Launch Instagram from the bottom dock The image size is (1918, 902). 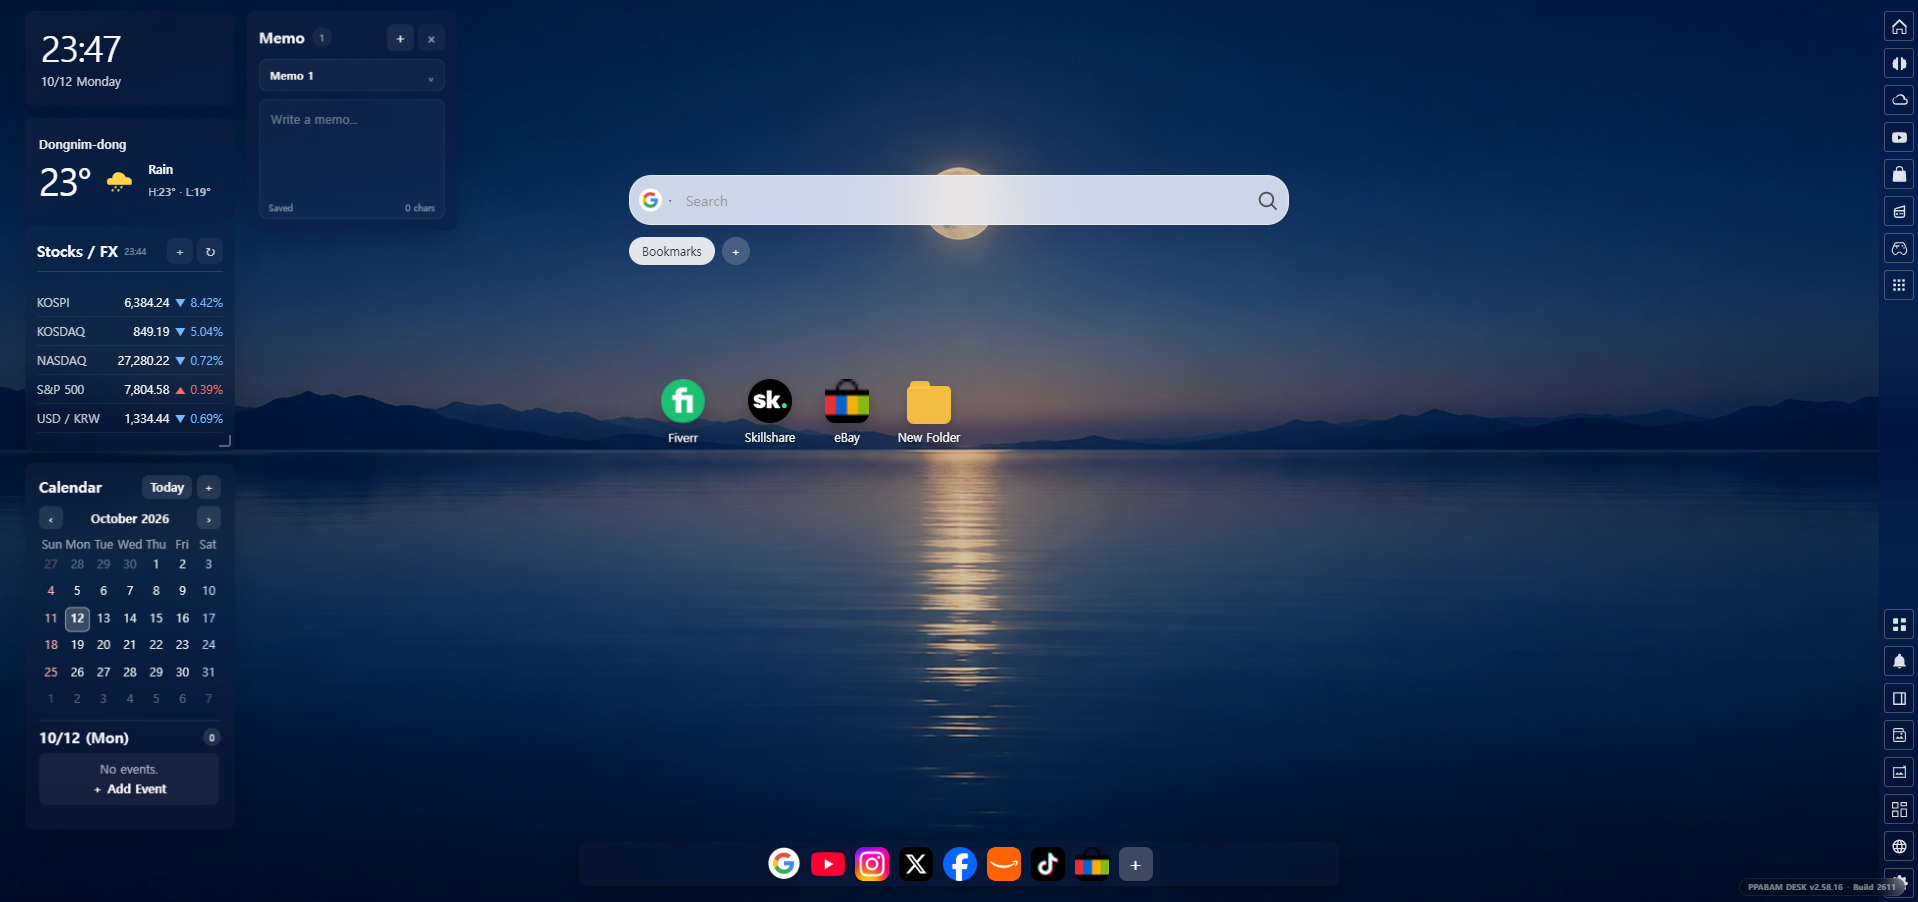pos(872,864)
